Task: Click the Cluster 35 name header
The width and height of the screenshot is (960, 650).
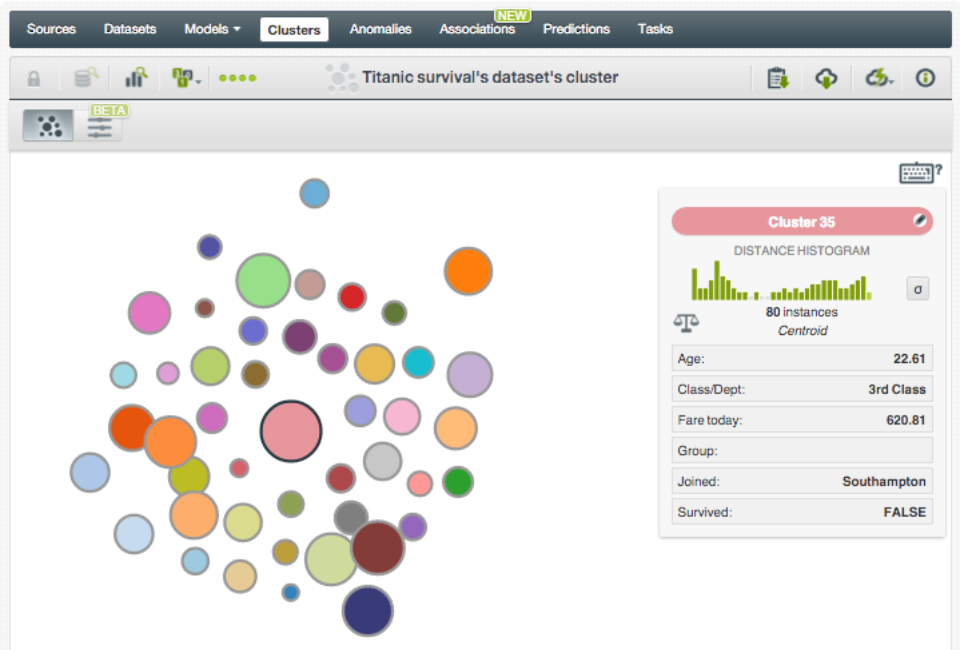Action: point(800,222)
